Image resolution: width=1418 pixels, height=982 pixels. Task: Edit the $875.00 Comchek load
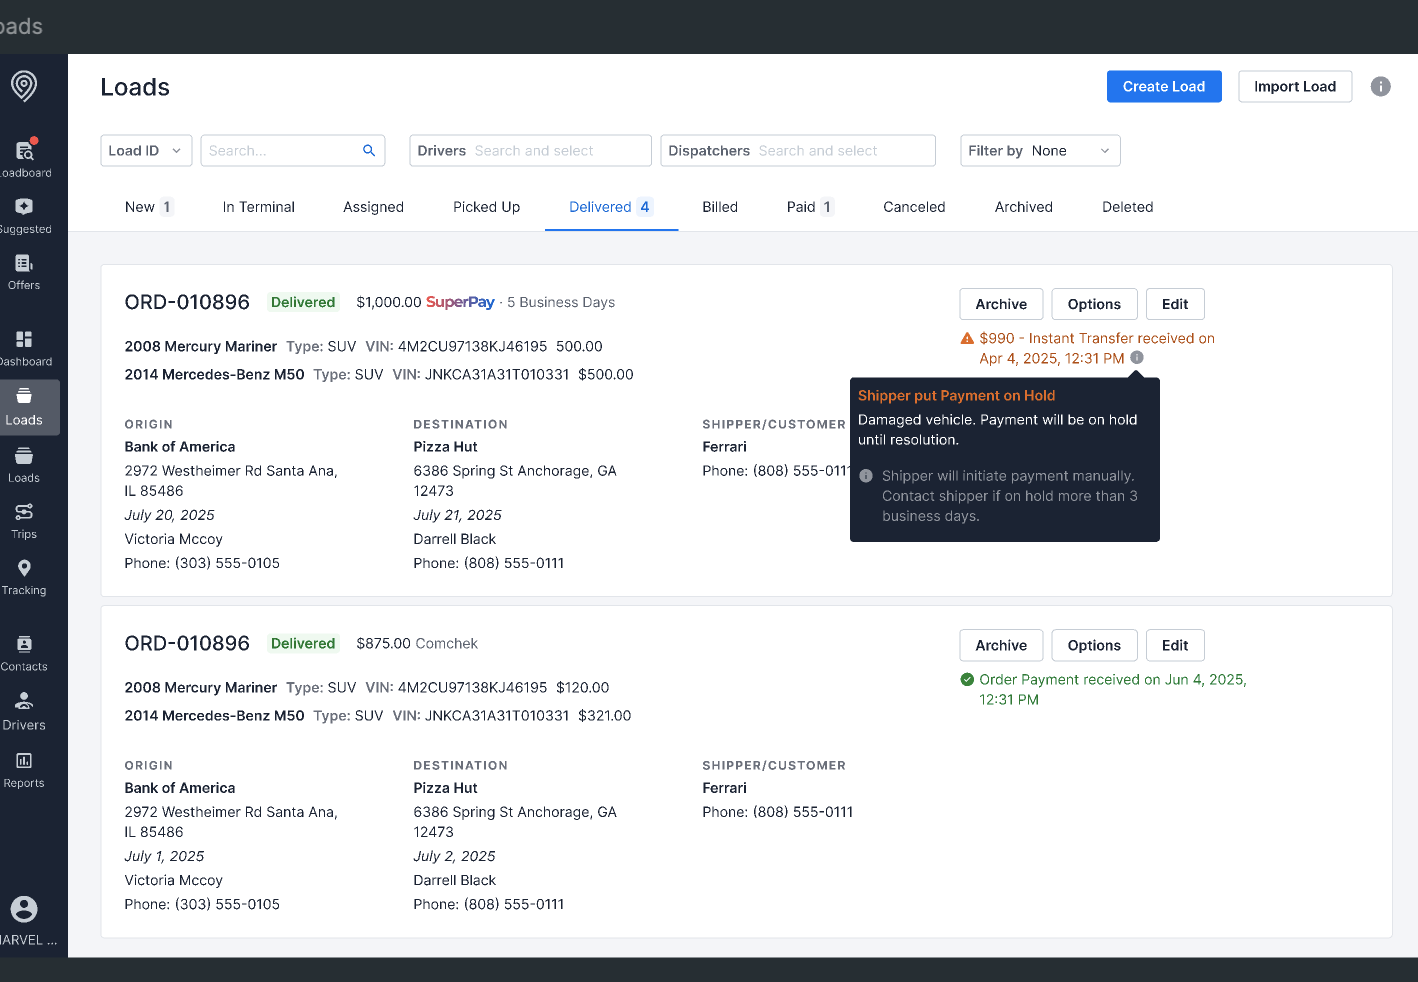[x=1175, y=645]
